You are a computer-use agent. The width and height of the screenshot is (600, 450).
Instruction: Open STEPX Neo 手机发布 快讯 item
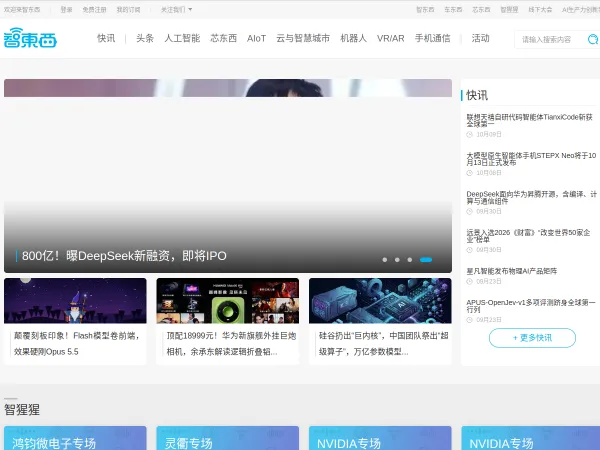(531, 159)
